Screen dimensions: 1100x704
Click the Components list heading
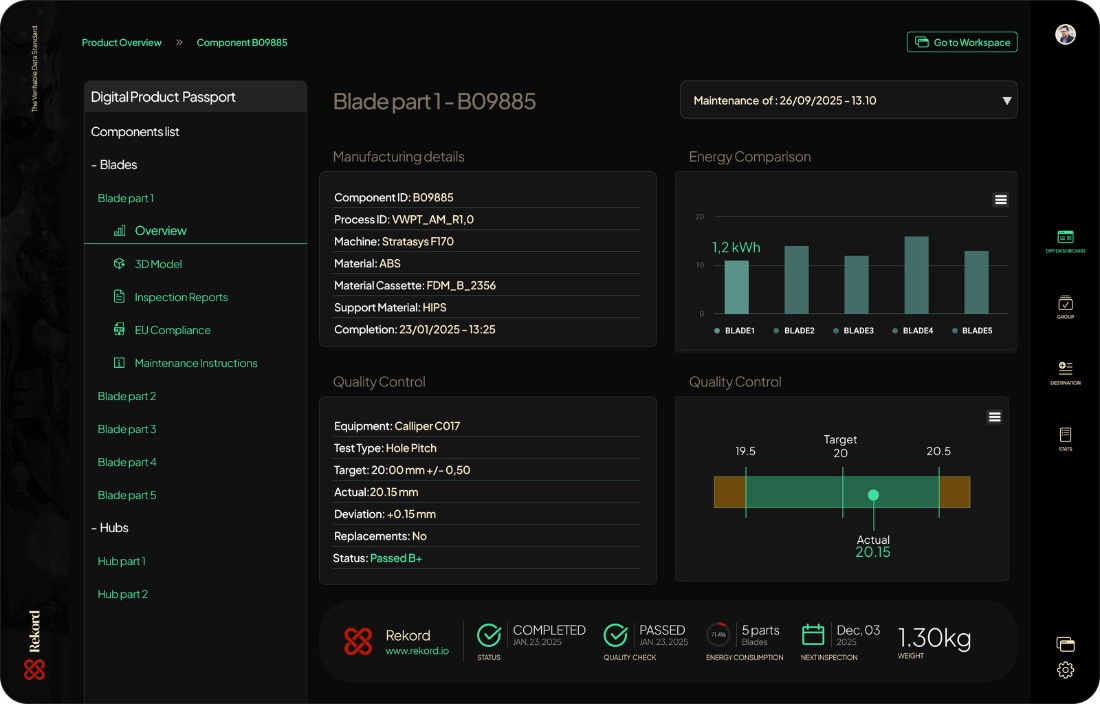tap(135, 132)
